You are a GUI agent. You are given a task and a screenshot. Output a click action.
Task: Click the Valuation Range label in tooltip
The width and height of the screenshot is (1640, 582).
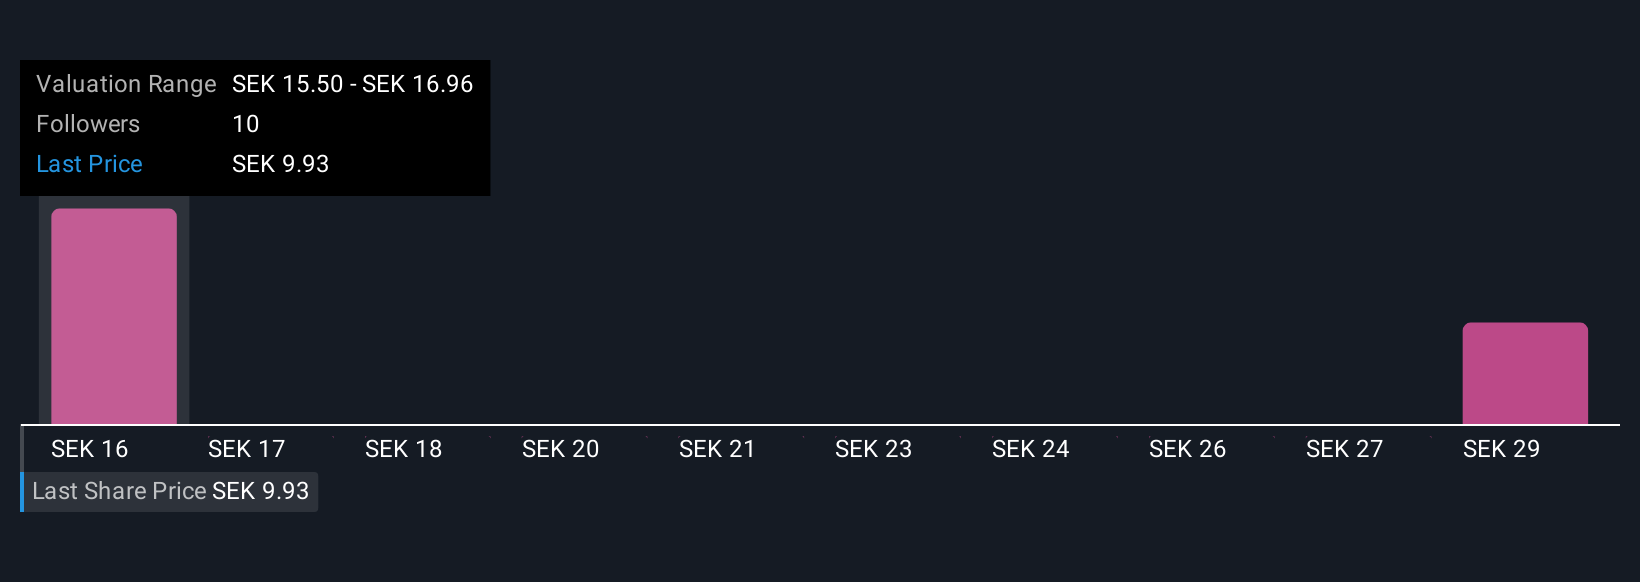(126, 84)
